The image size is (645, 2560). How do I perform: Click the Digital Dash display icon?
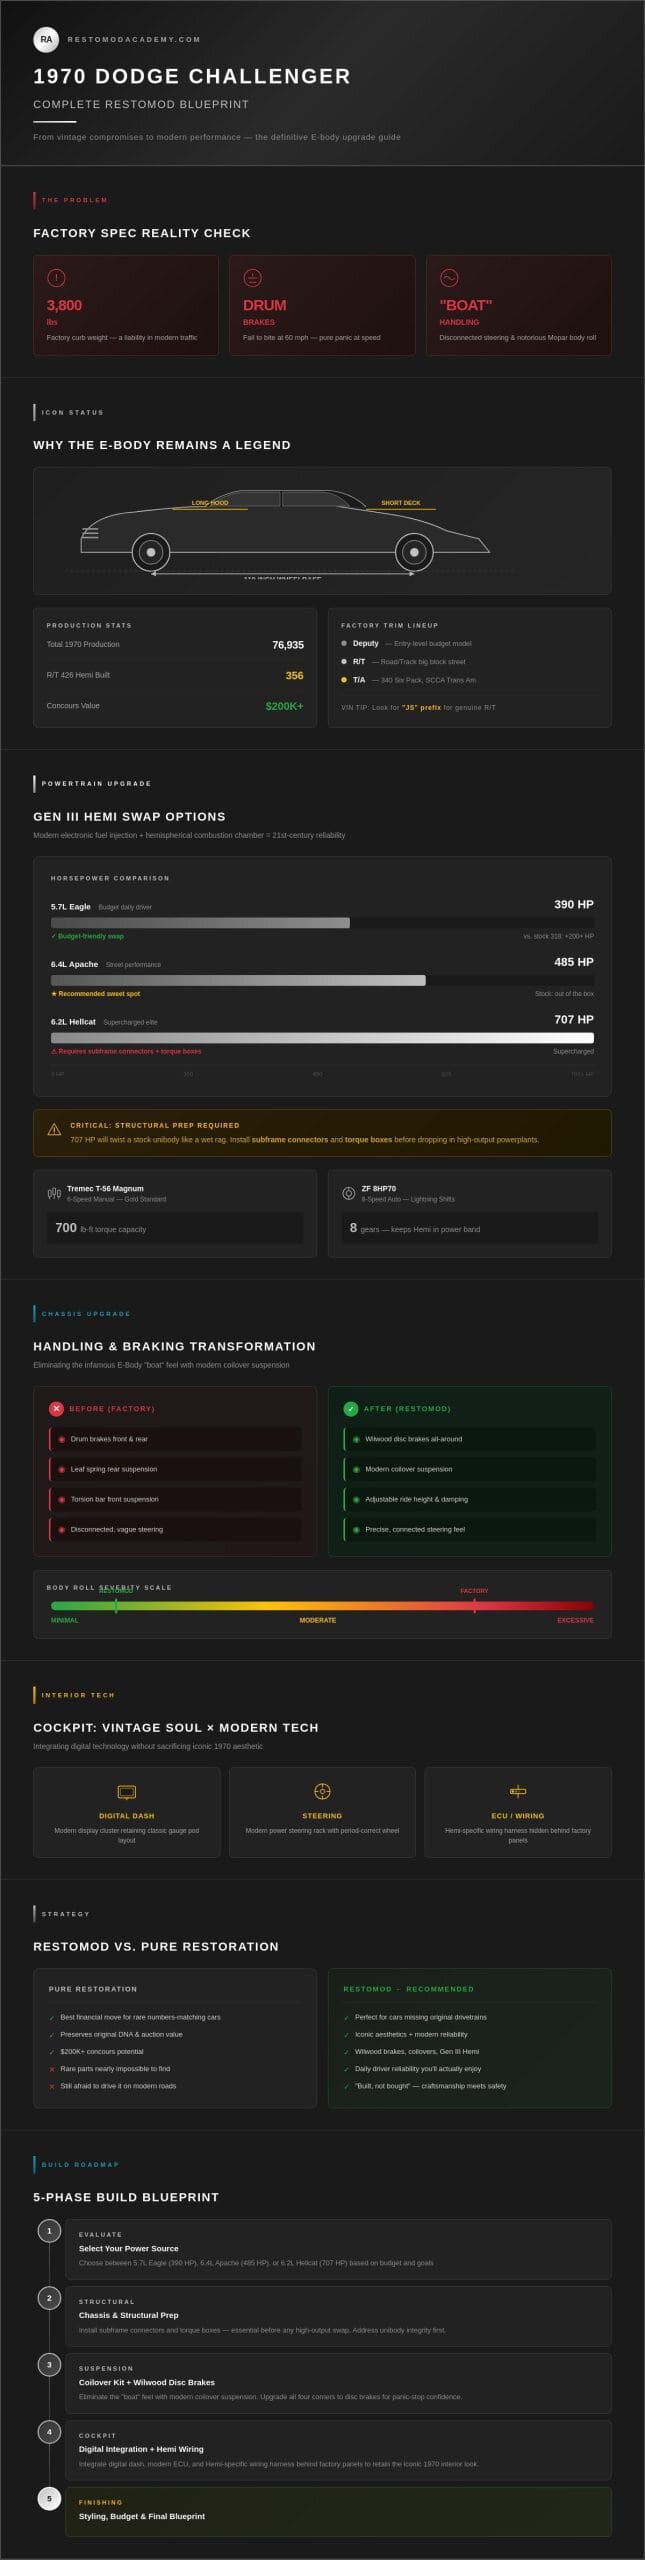127,1792
